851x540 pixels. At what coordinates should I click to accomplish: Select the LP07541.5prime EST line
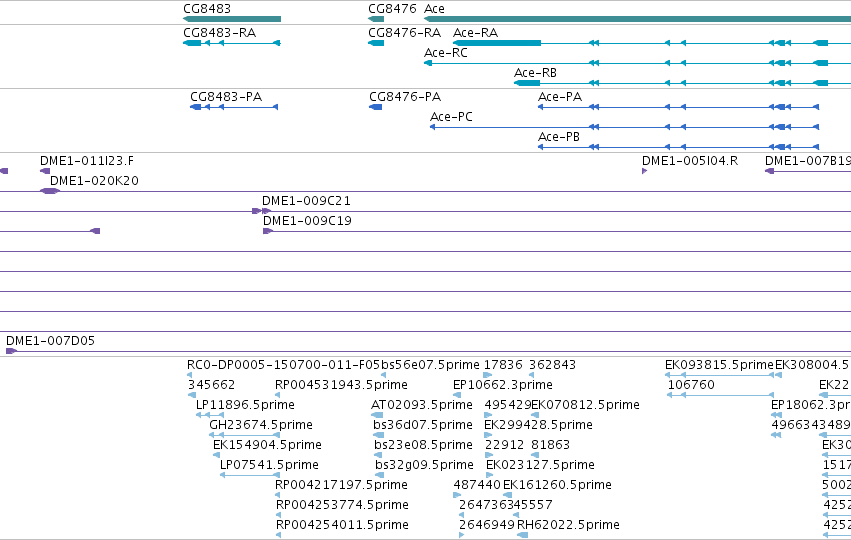pos(250,475)
